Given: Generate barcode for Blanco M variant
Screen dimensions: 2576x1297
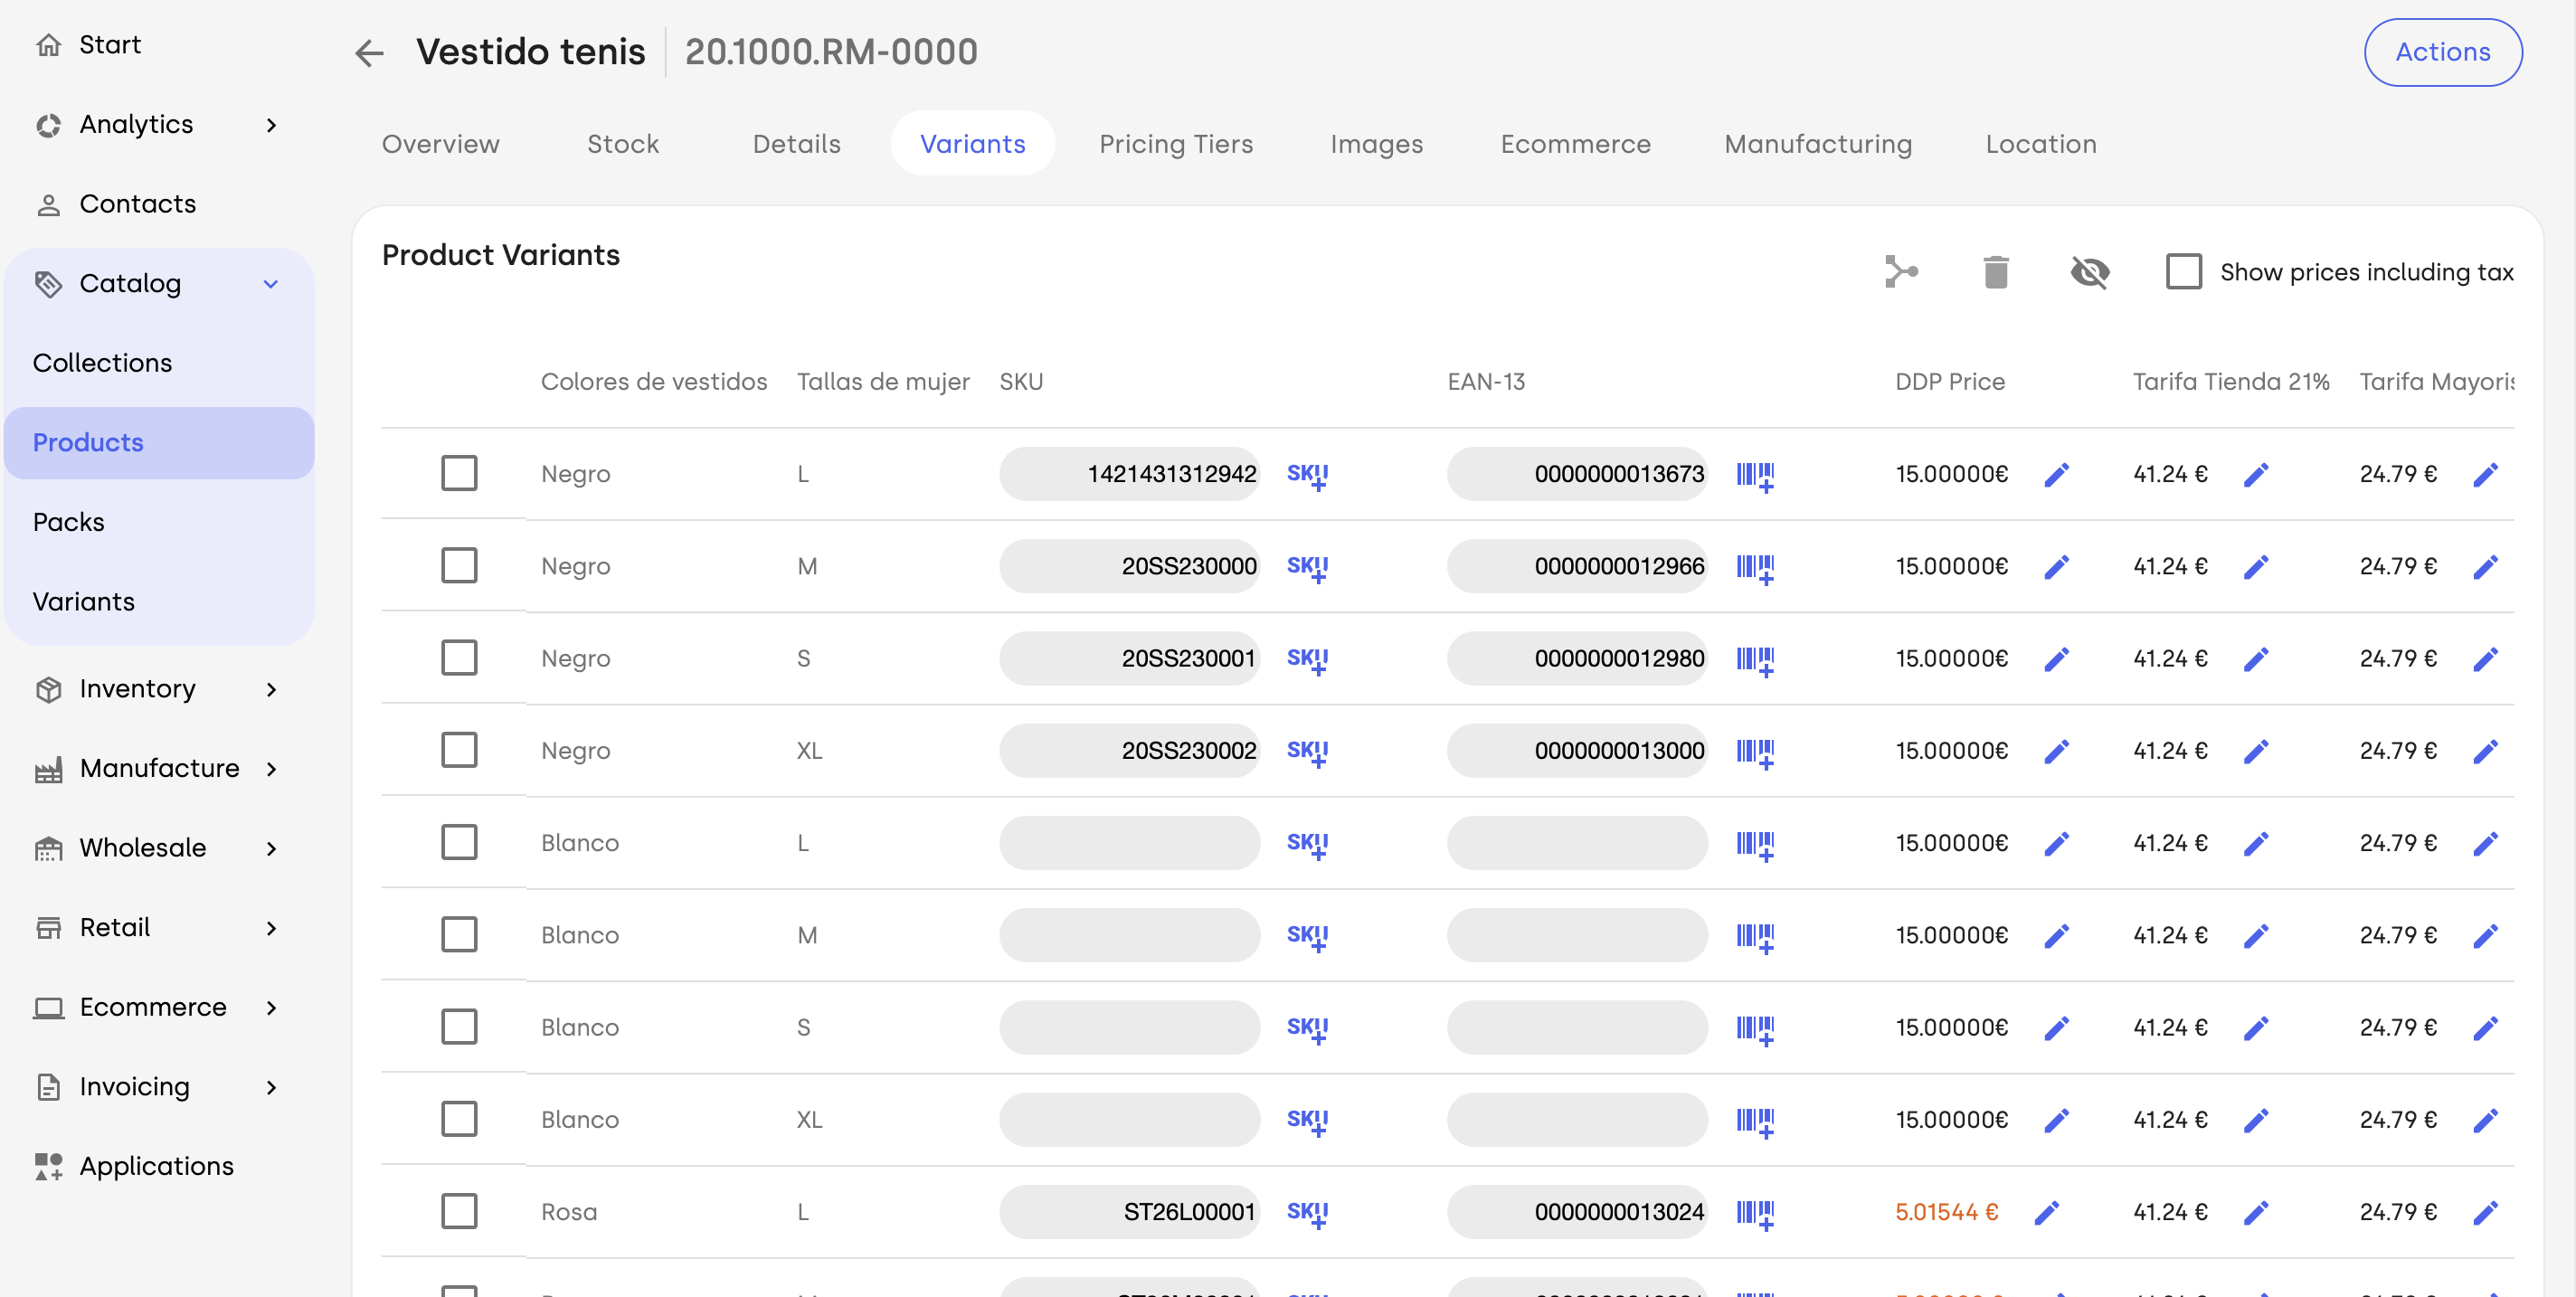Looking at the screenshot, I should click(1755, 936).
